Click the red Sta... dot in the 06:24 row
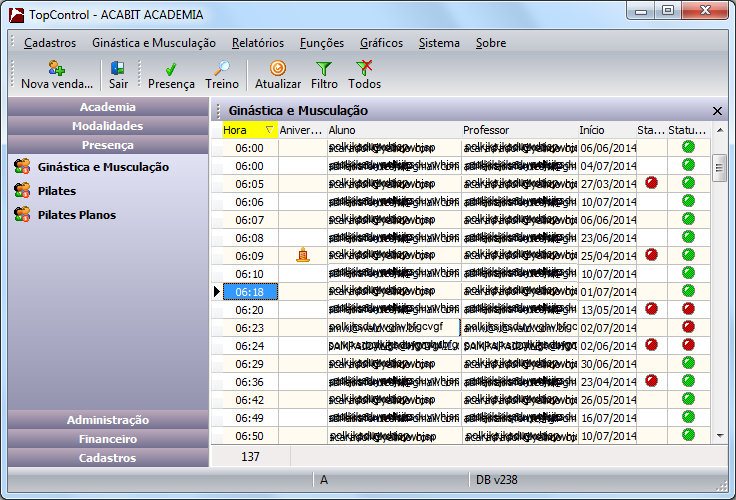Viewport: 736px width, 500px height. 651,345
